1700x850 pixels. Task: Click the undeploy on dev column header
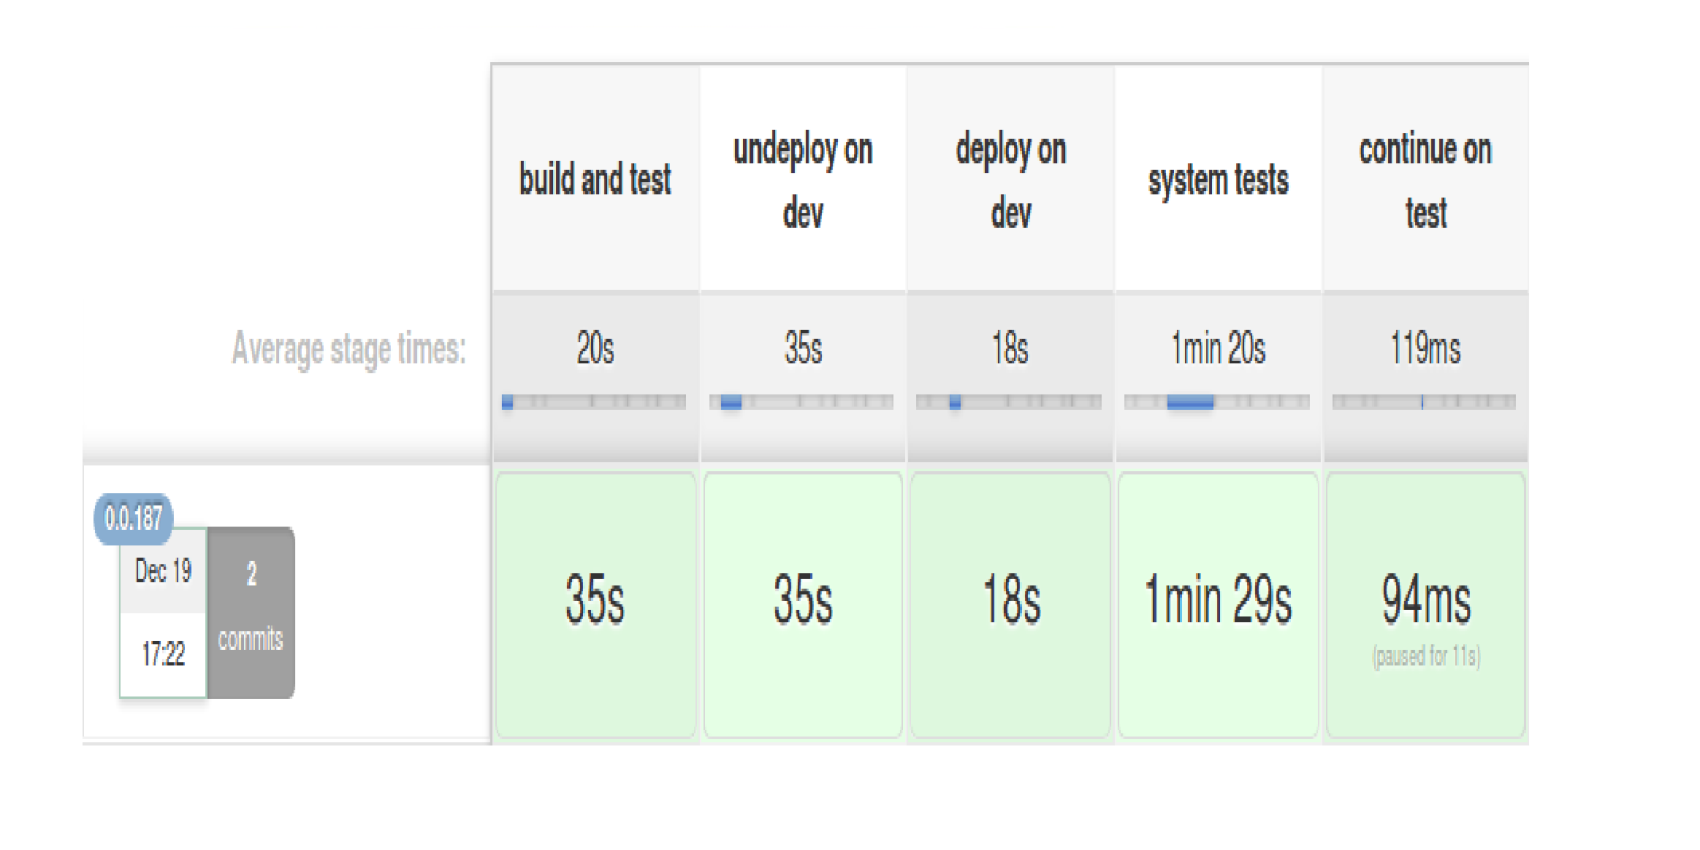click(x=803, y=179)
